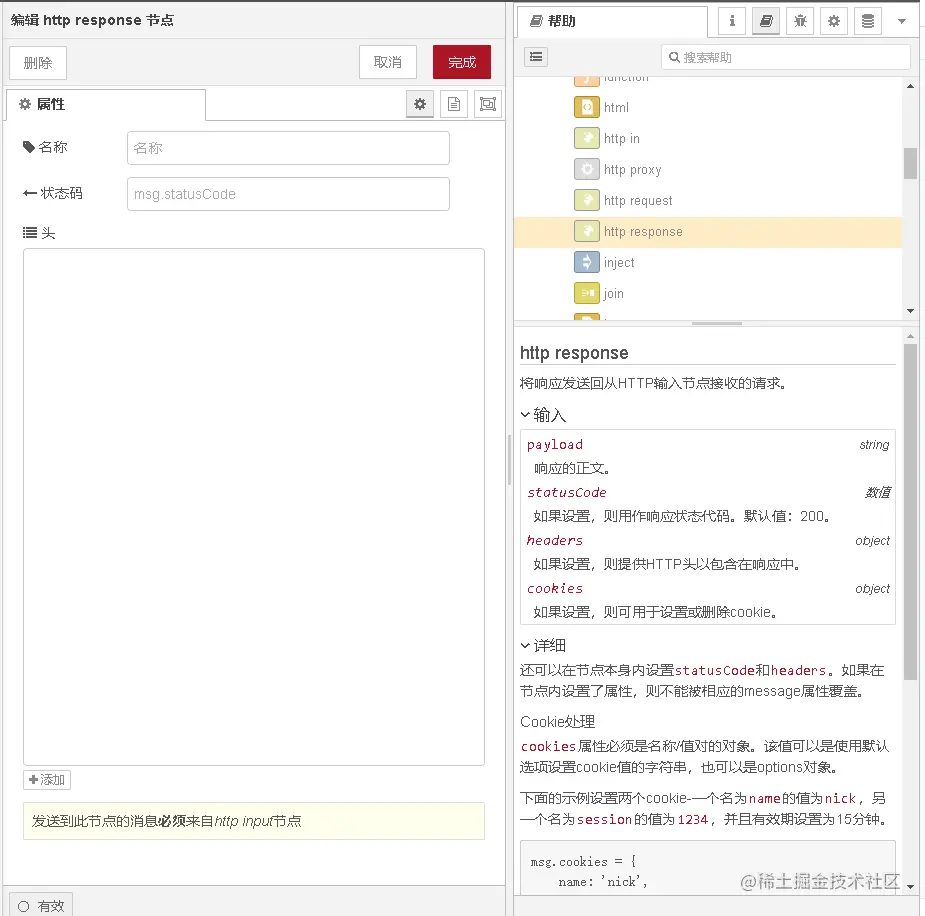Select the help book sidebar icon
Viewport: 925px width, 916px height.
click(766, 21)
